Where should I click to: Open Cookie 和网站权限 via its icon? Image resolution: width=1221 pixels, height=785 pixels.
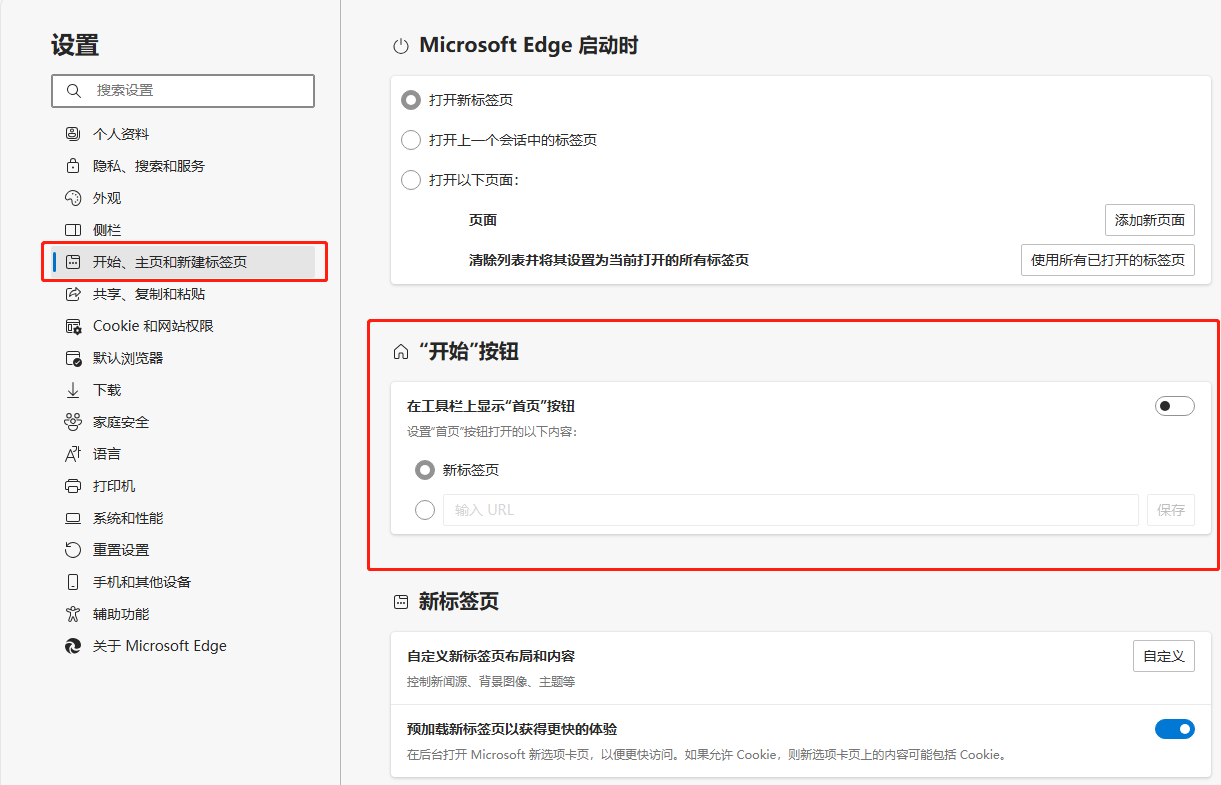(x=73, y=325)
